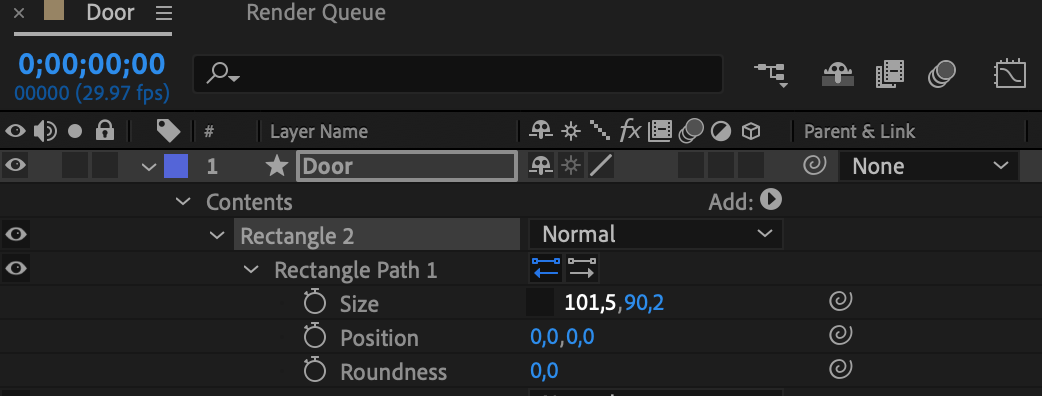Enable Frame Blending for the composition
1042x396 pixels.
click(890, 74)
